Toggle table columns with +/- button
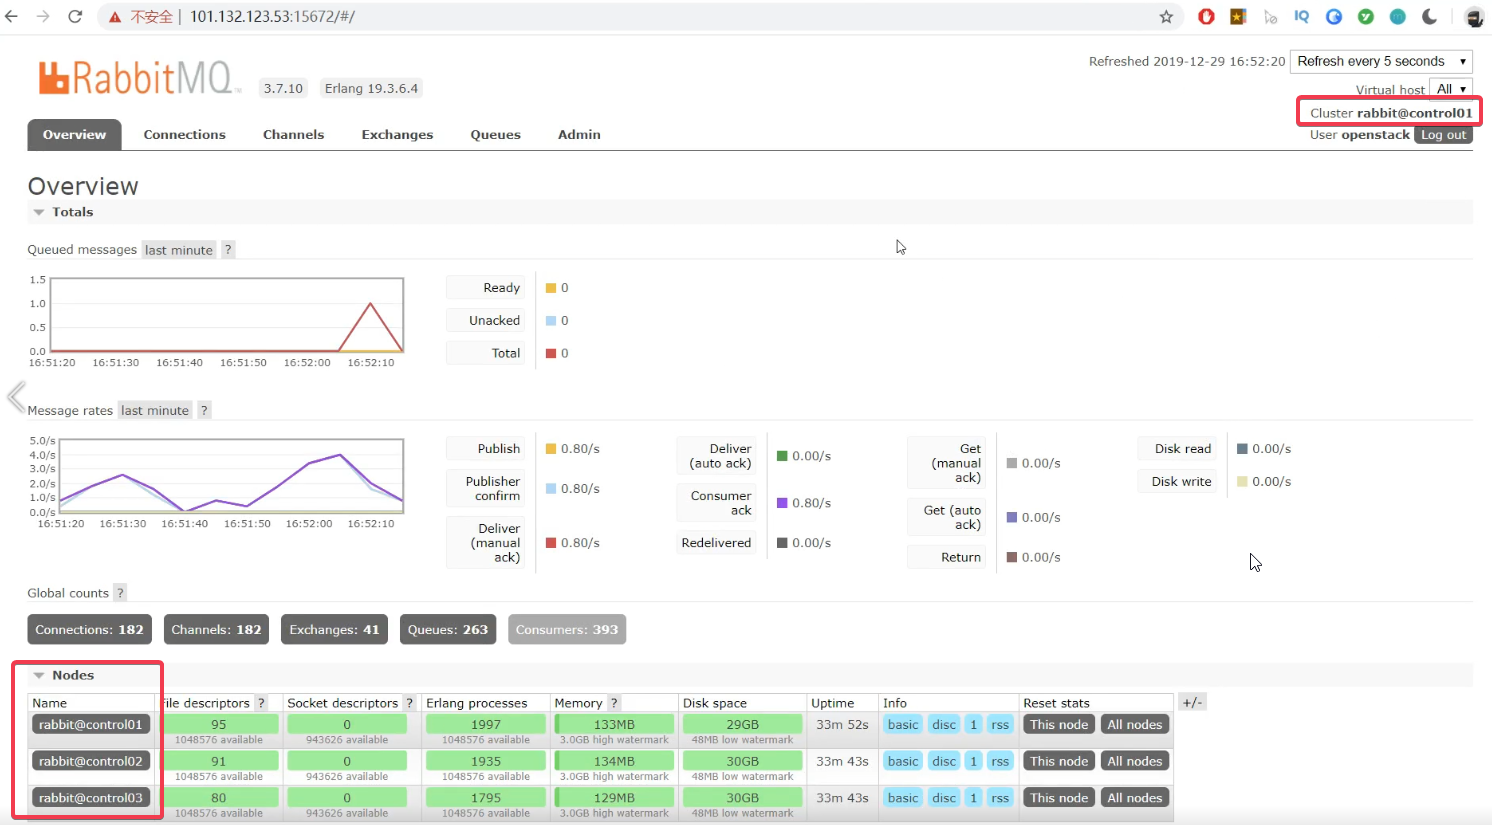The height and width of the screenshot is (825, 1492). (x=1192, y=702)
